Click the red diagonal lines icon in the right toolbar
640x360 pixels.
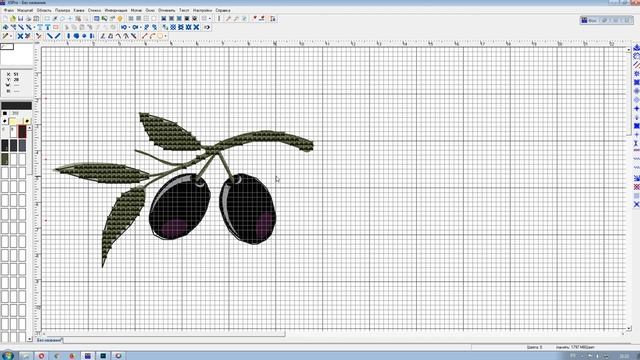coord(636,64)
